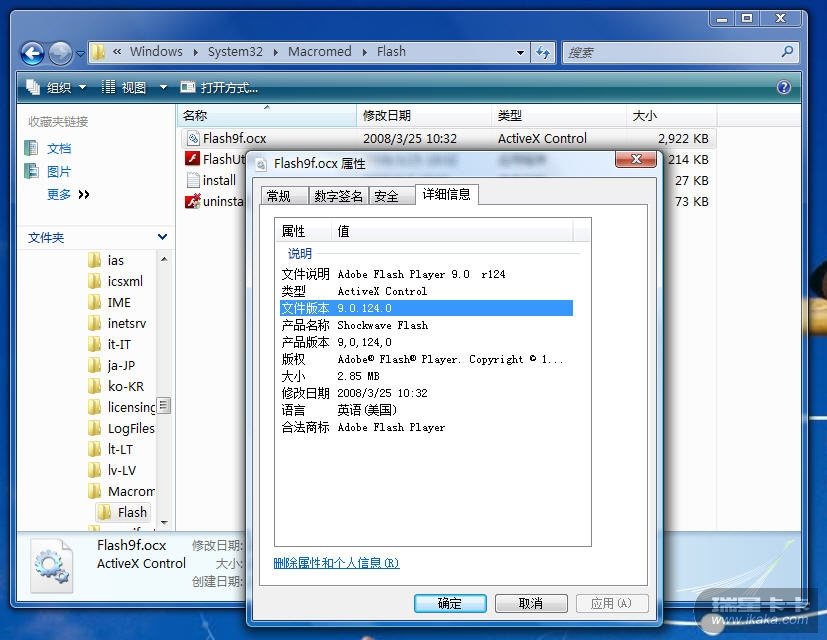Select the inetsrv folder in tree

pos(127,323)
